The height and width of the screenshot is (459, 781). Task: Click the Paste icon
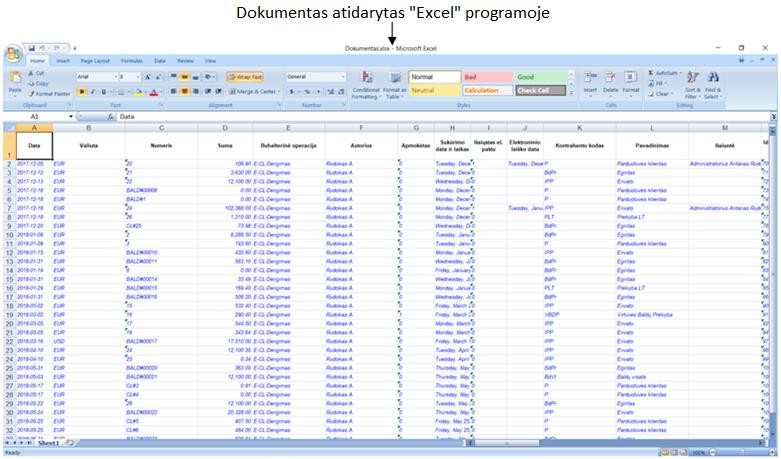(x=14, y=80)
